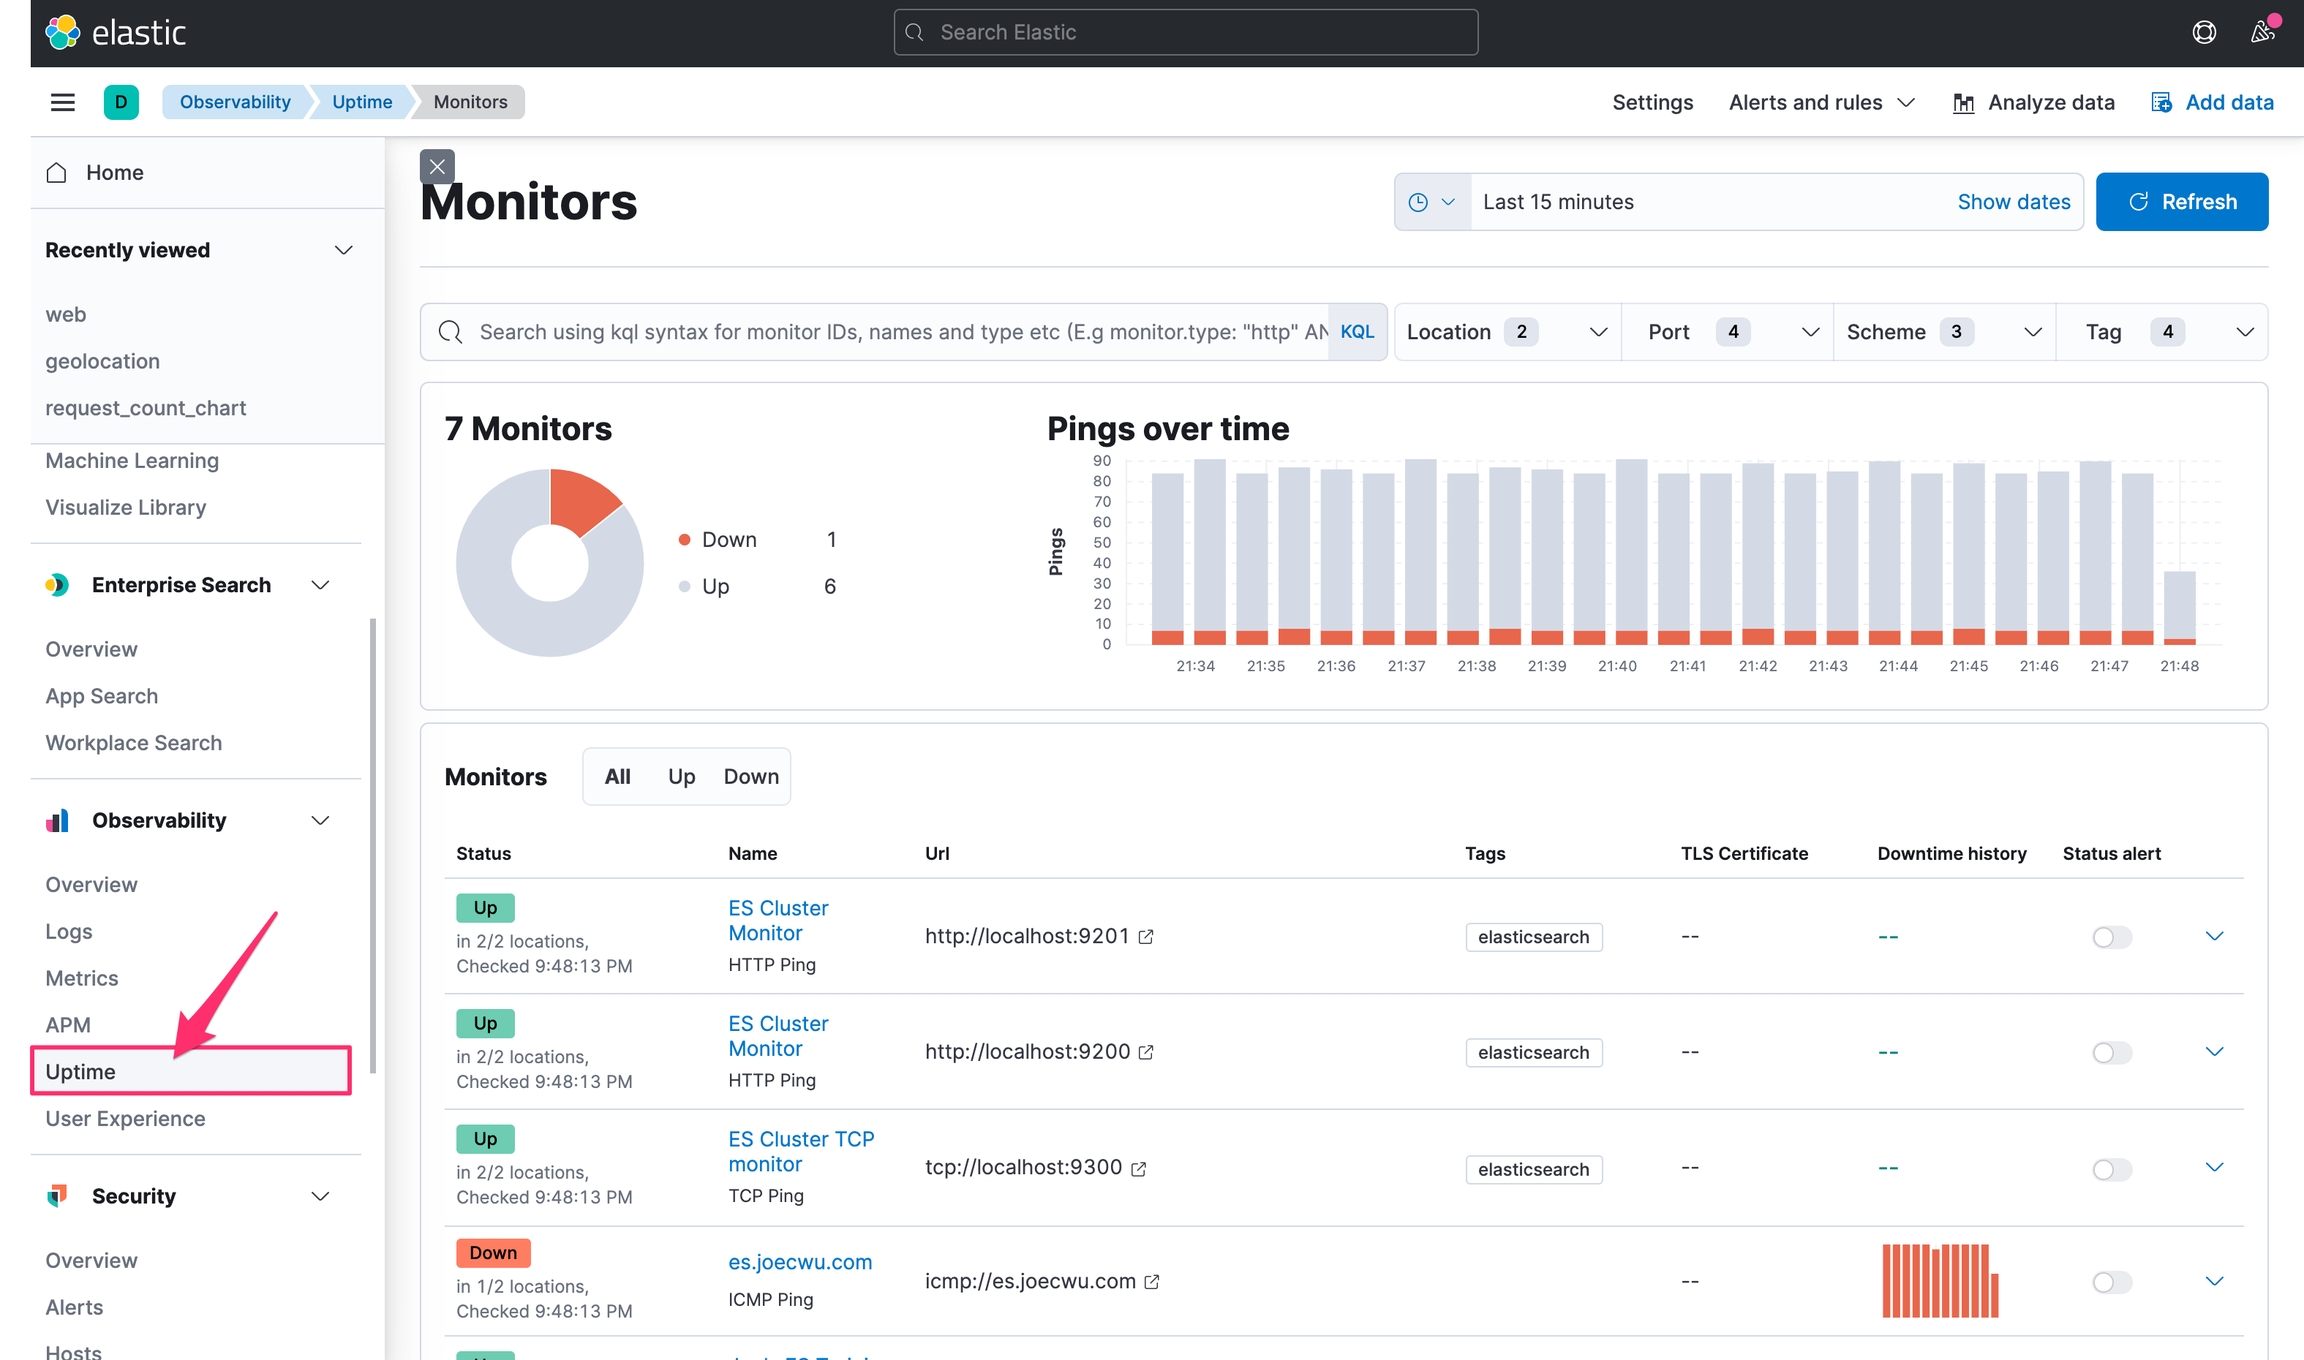Close the overlay with X button
Image resolution: width=2304 pixels, height=1360 pixels.
(x=437, y=167)
